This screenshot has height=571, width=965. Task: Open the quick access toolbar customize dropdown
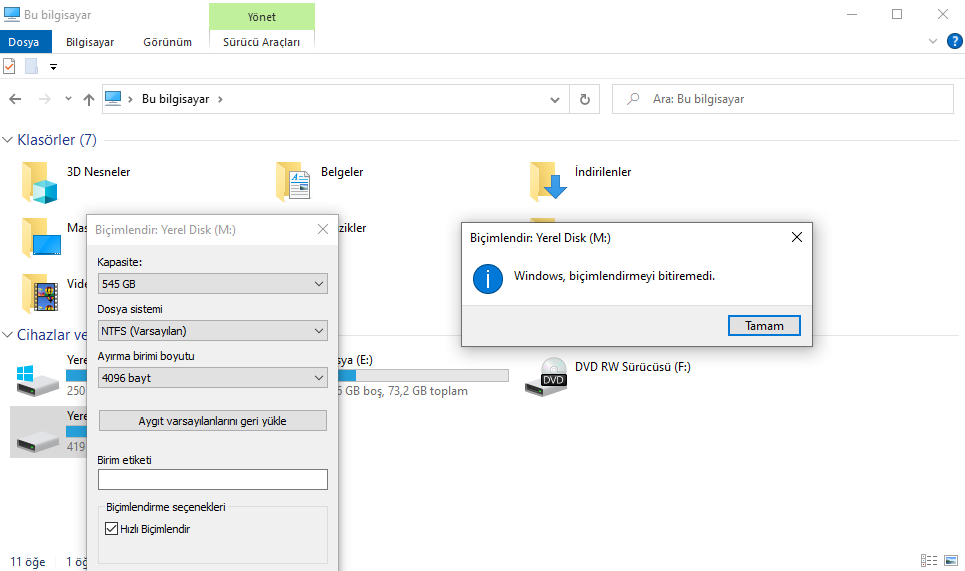pyautogui.click(x=54, y=67)
